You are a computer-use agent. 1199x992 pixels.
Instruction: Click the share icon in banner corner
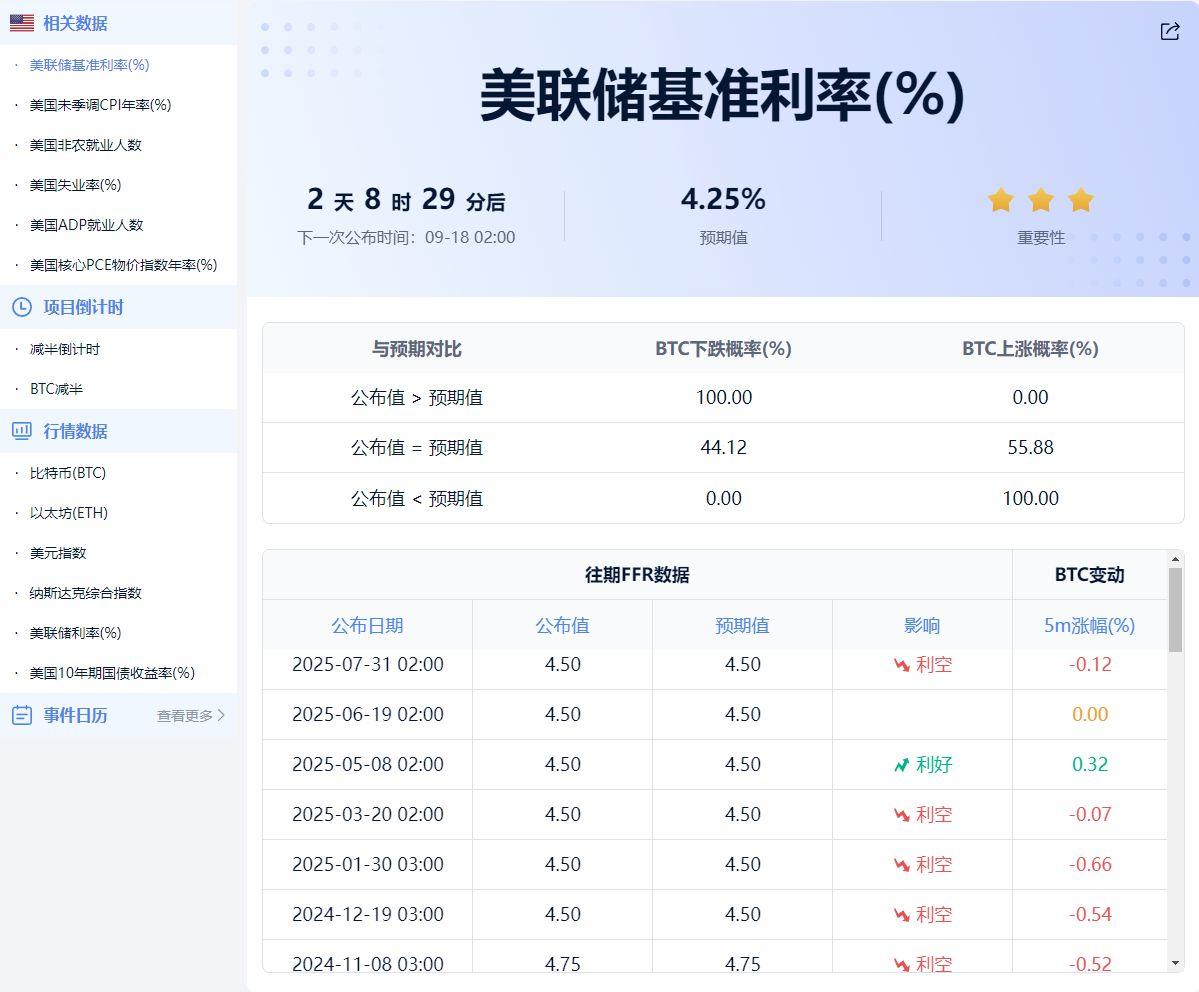tap(1169, 32)
